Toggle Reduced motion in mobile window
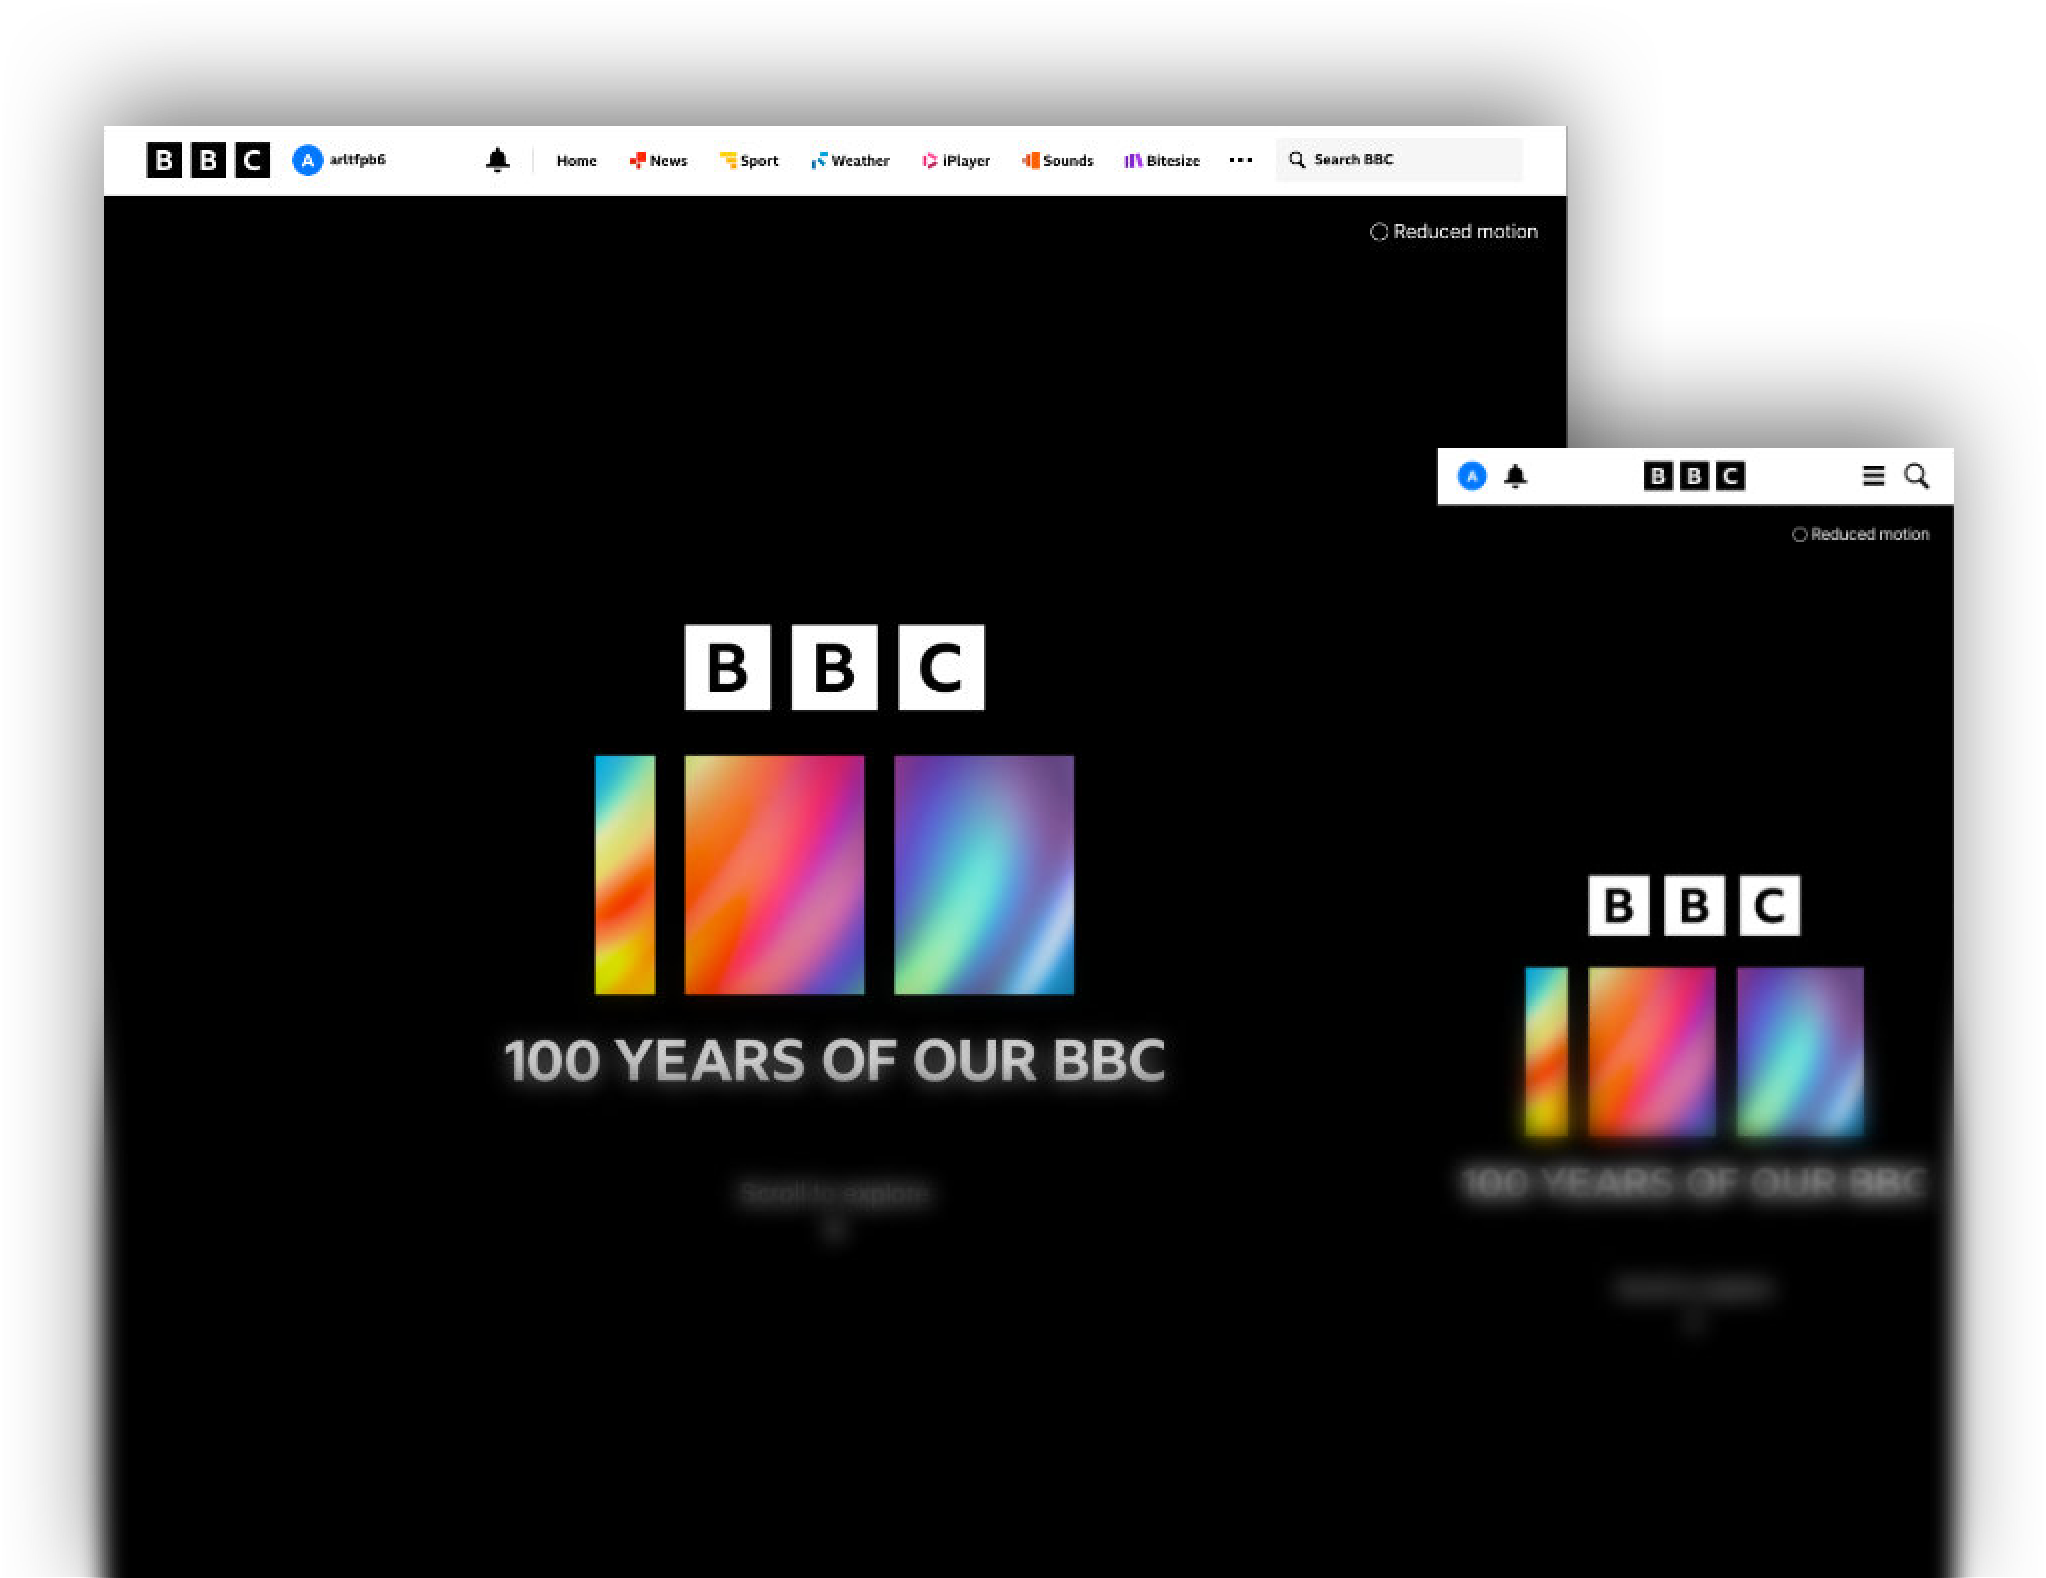The image size is (2046, 1578). tap(1860, 534)
